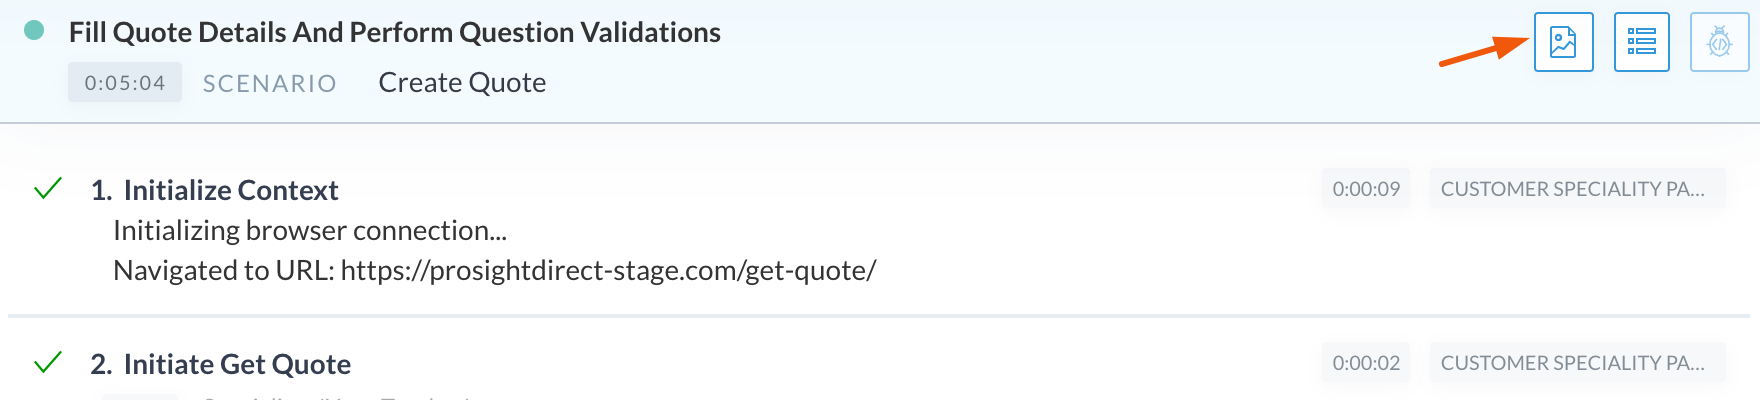Click Customer Speciality tag on step 2

click(x=1577, y=363)
